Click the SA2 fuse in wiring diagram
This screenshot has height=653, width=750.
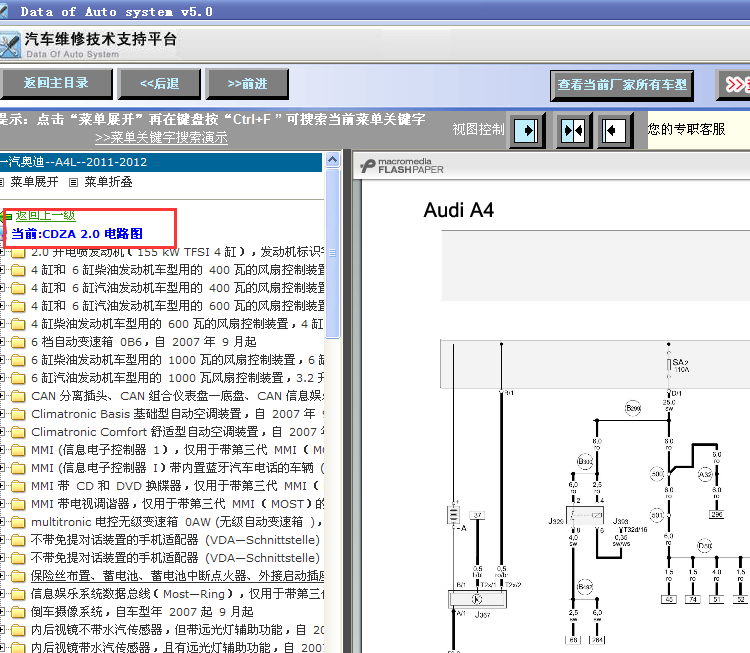[669, 365]
